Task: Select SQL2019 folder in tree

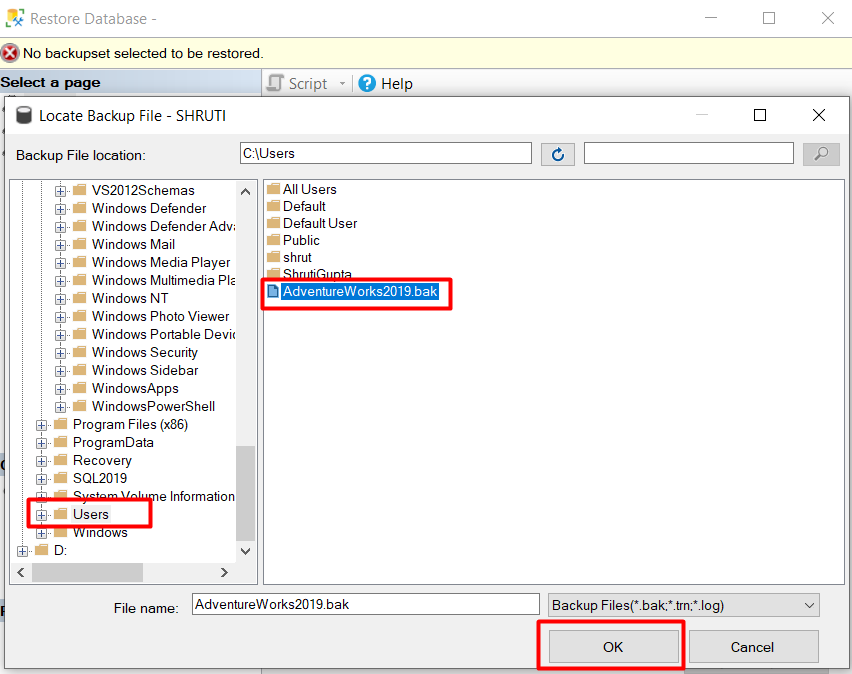Action: pos(100,478)
